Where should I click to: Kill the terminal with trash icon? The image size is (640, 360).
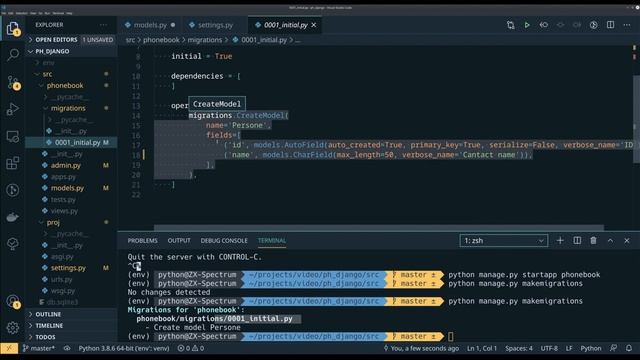(593, 240)
